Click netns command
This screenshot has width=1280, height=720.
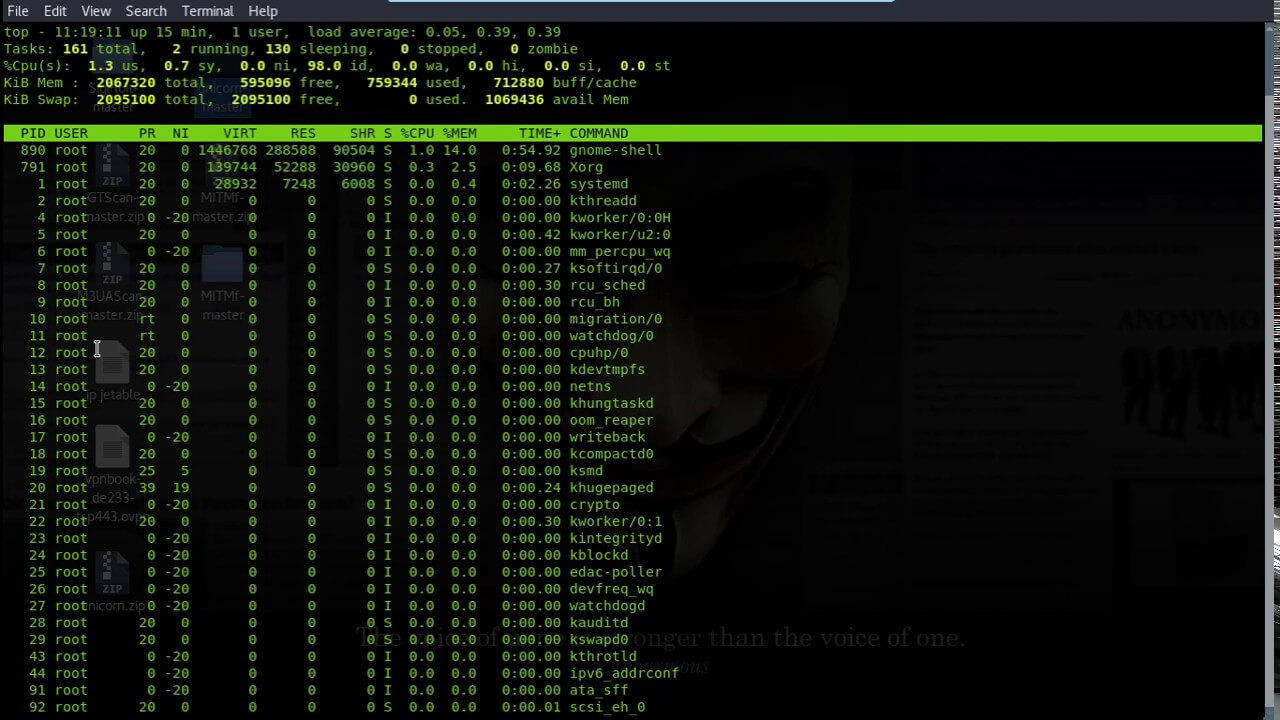[590, 386]
